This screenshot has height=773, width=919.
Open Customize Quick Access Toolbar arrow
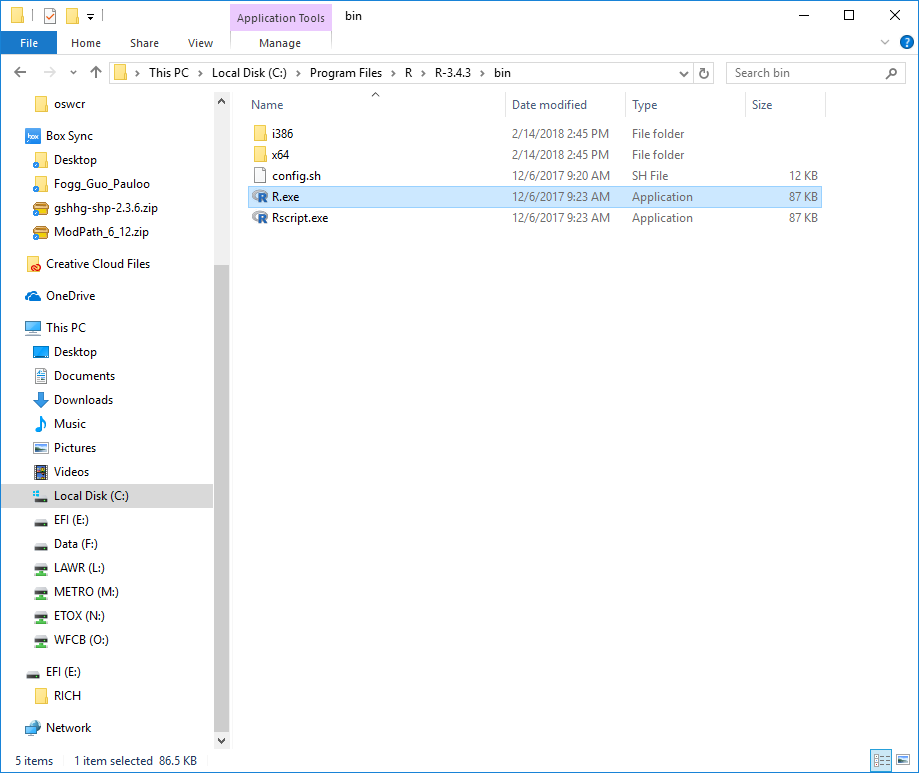tap(90, 16)
